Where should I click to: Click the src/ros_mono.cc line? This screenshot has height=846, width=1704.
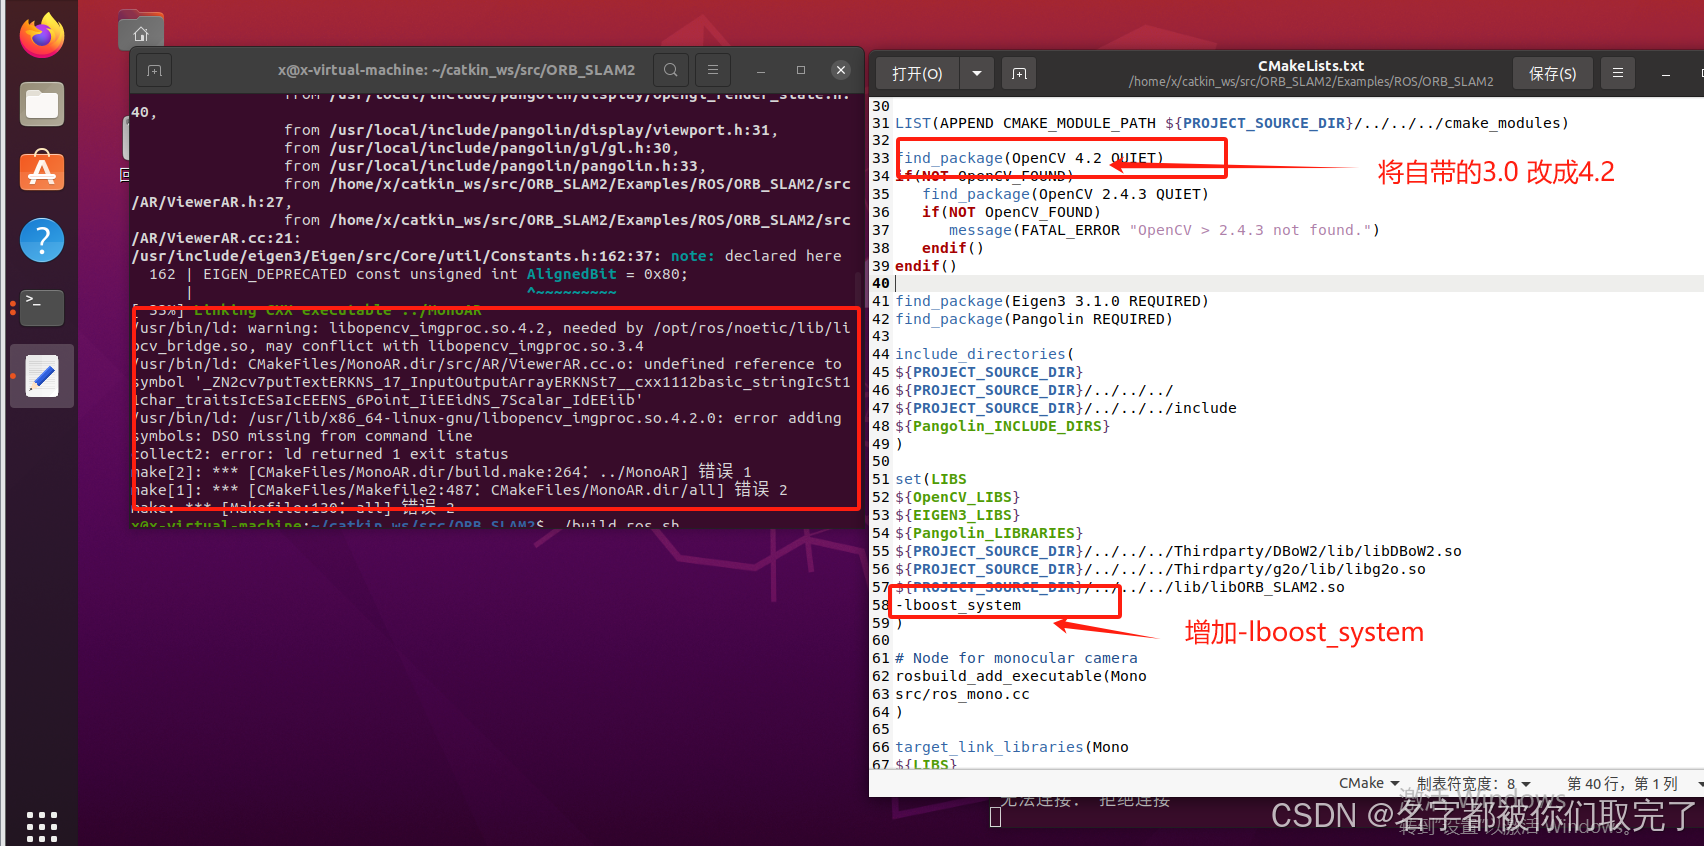(962, 694)
